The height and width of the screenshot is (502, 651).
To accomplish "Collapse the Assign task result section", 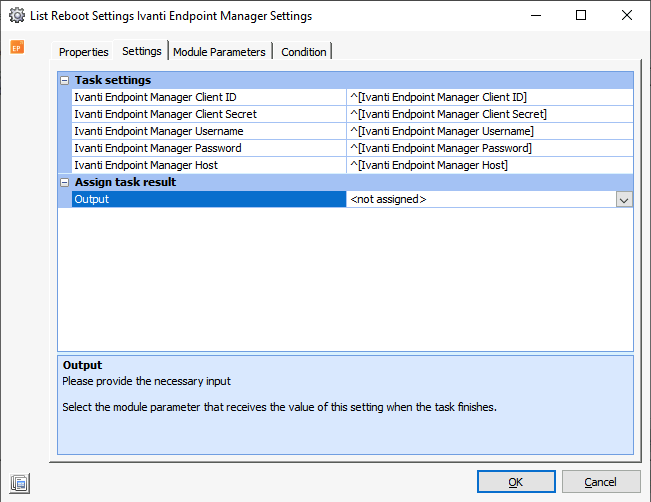I will (x=64, y=182).
